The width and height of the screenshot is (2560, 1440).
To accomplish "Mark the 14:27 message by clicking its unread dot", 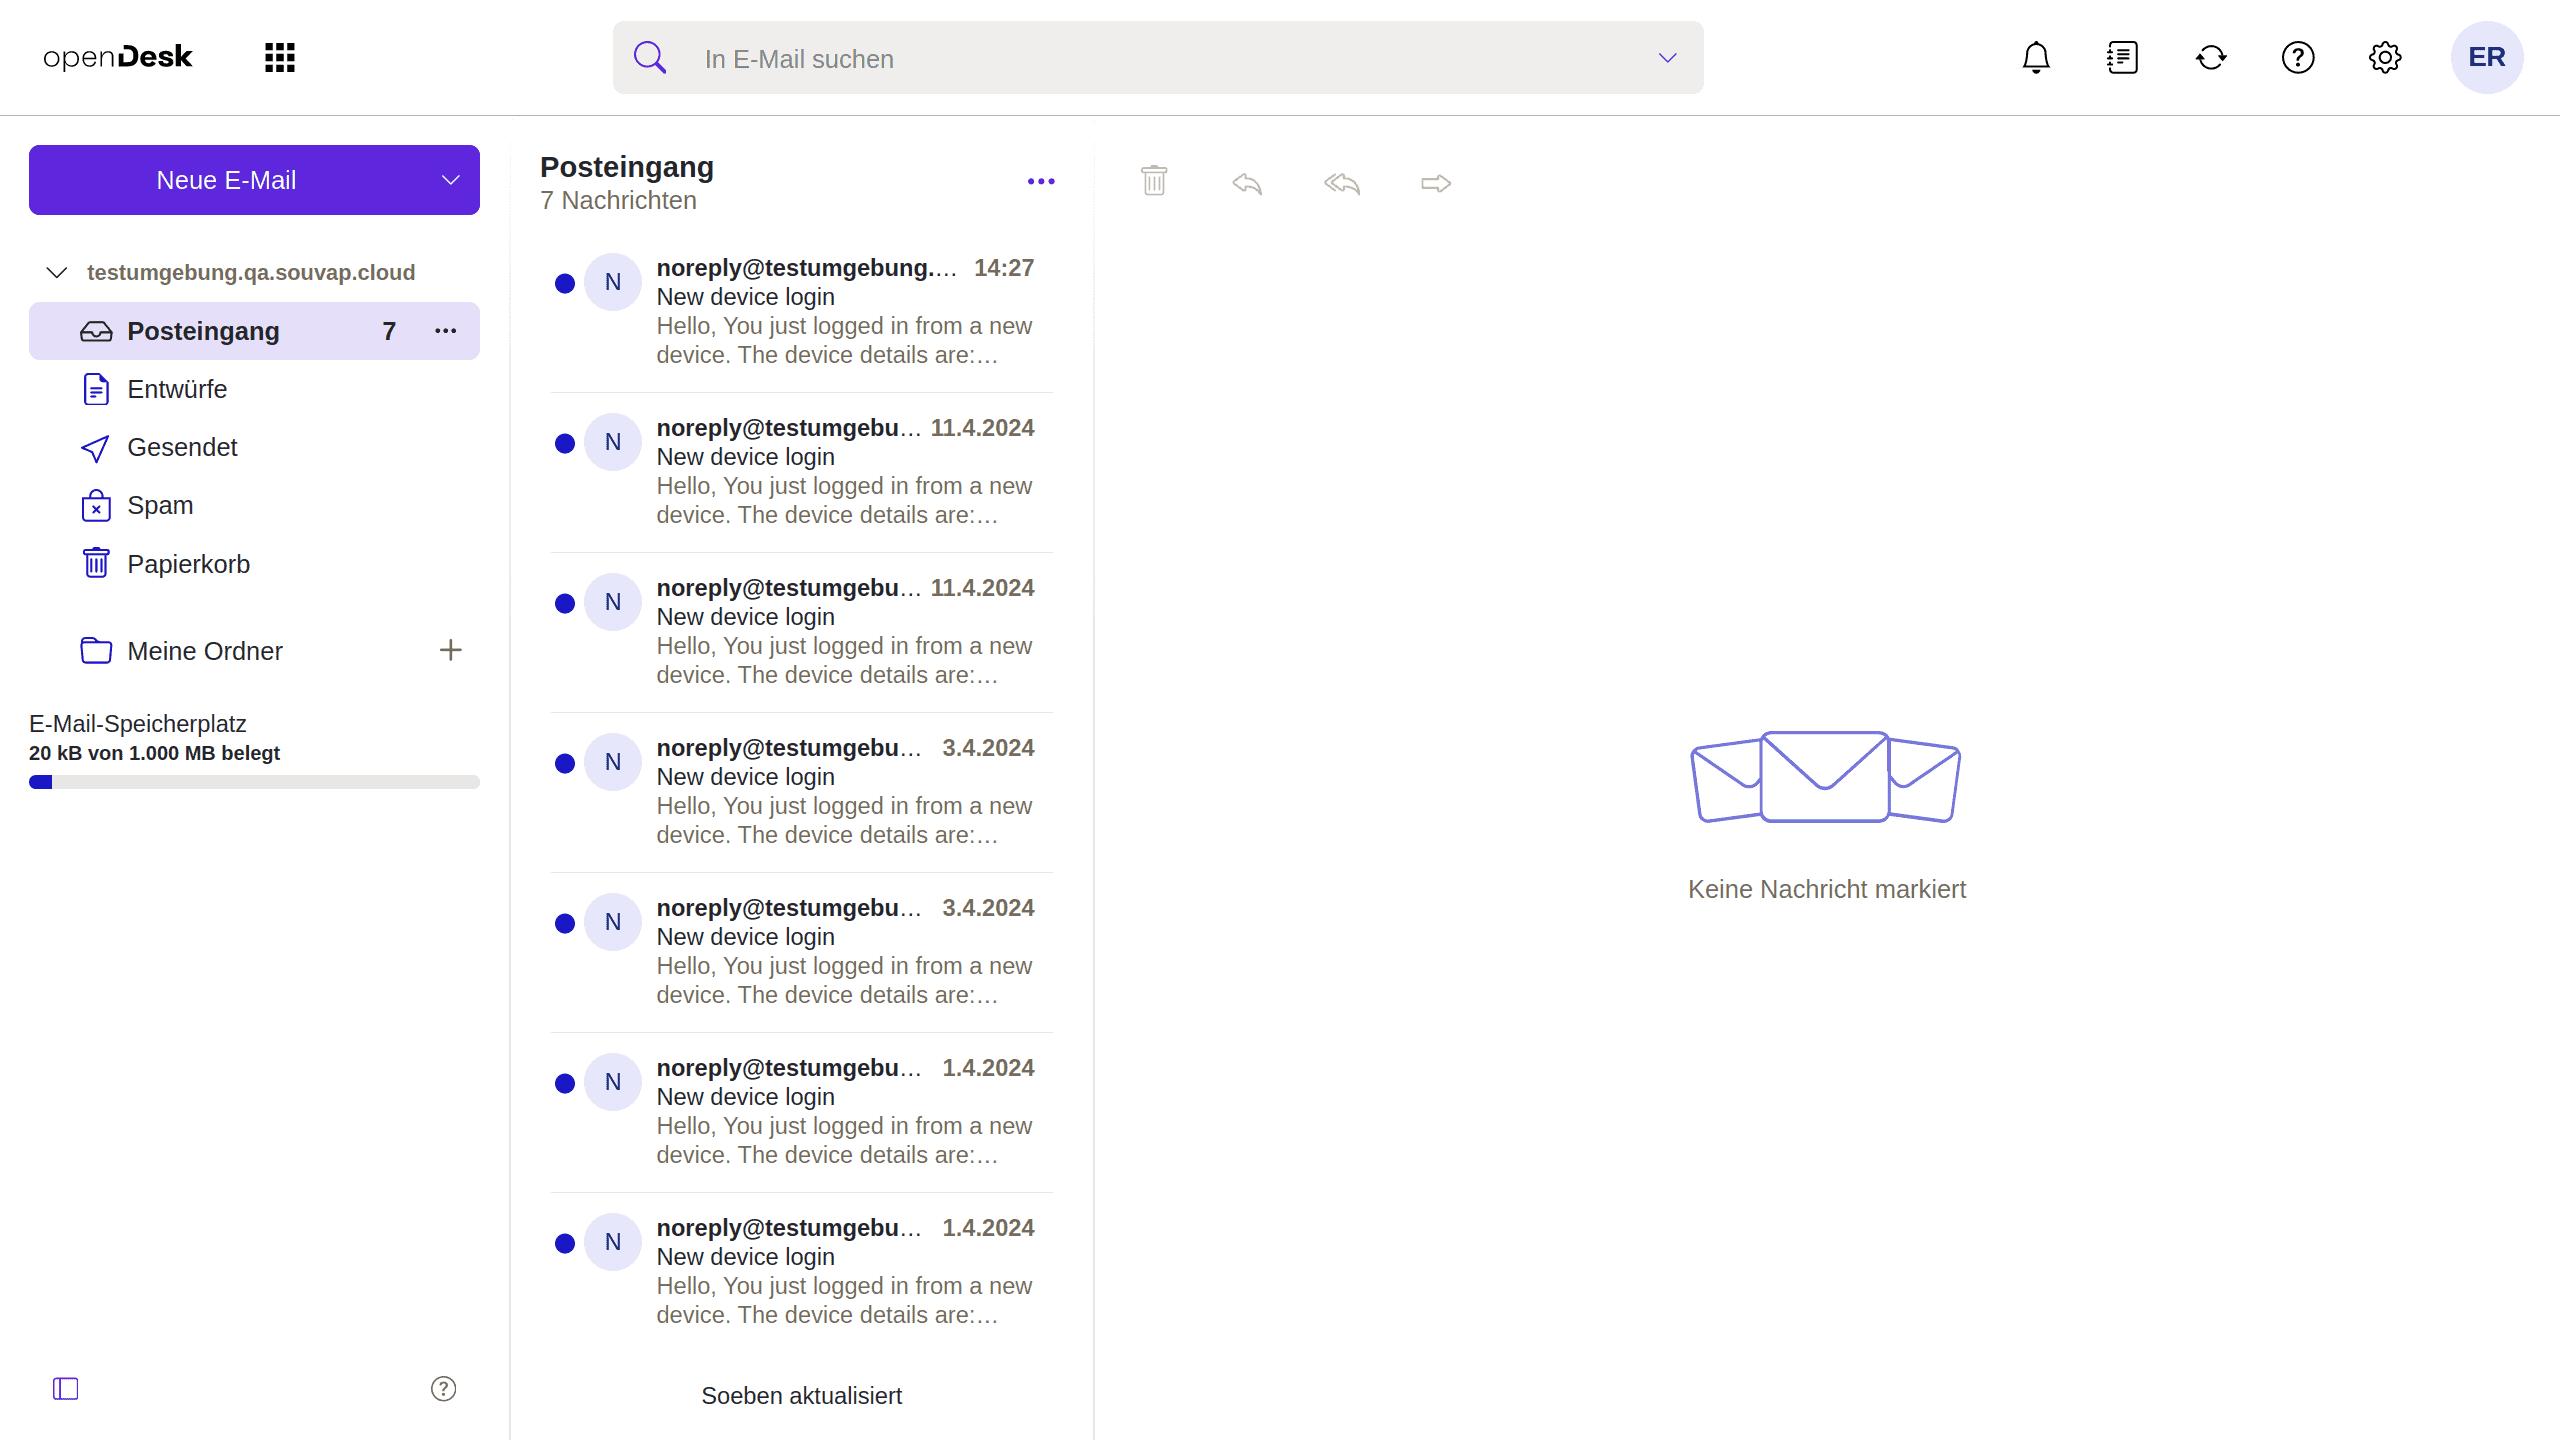I will [565, 282].
